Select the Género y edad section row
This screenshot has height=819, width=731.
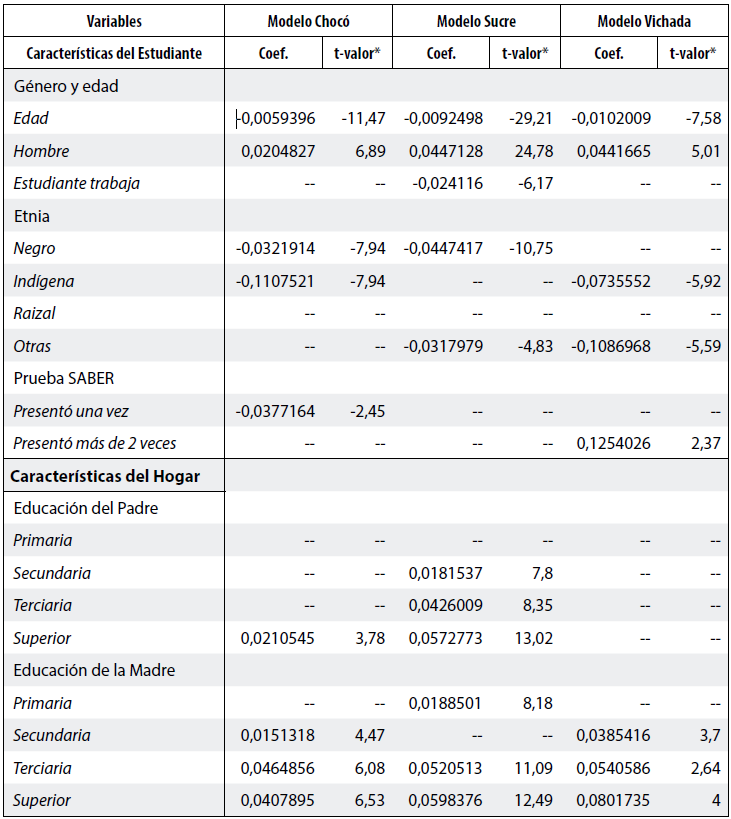[66, 86]
